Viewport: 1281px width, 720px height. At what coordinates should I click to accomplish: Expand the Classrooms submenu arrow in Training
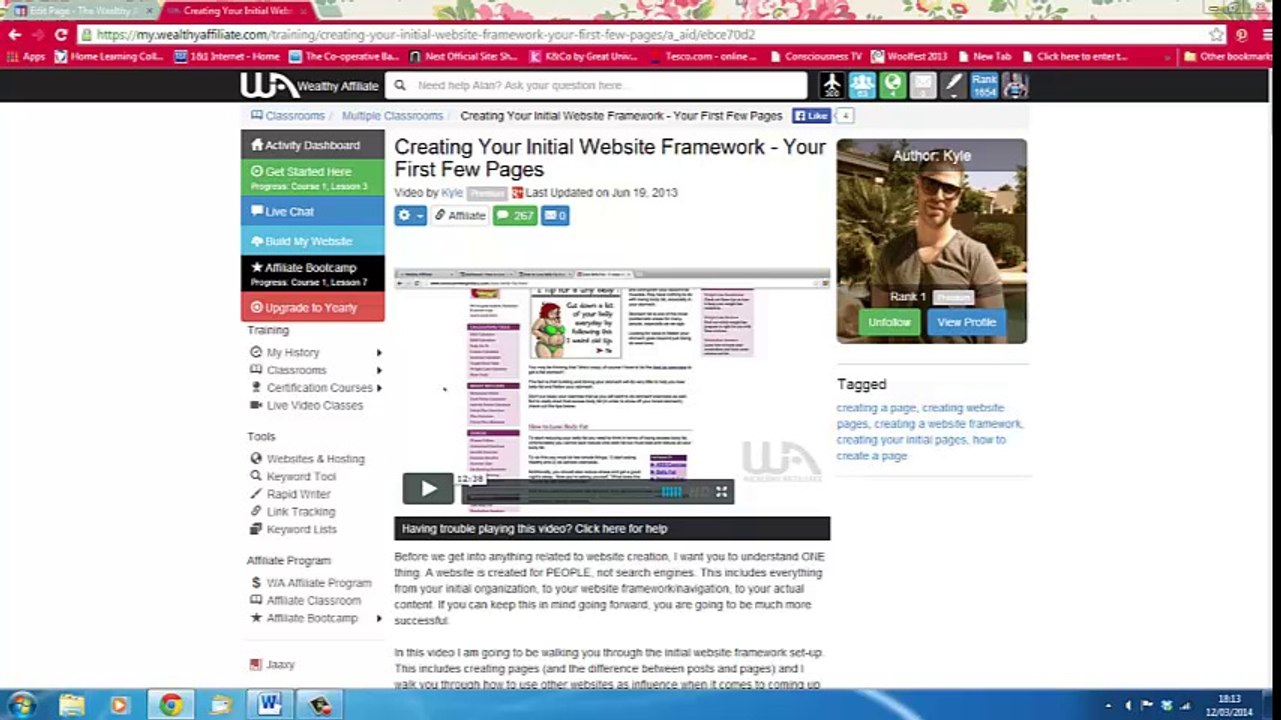click(x=379, y=370)
